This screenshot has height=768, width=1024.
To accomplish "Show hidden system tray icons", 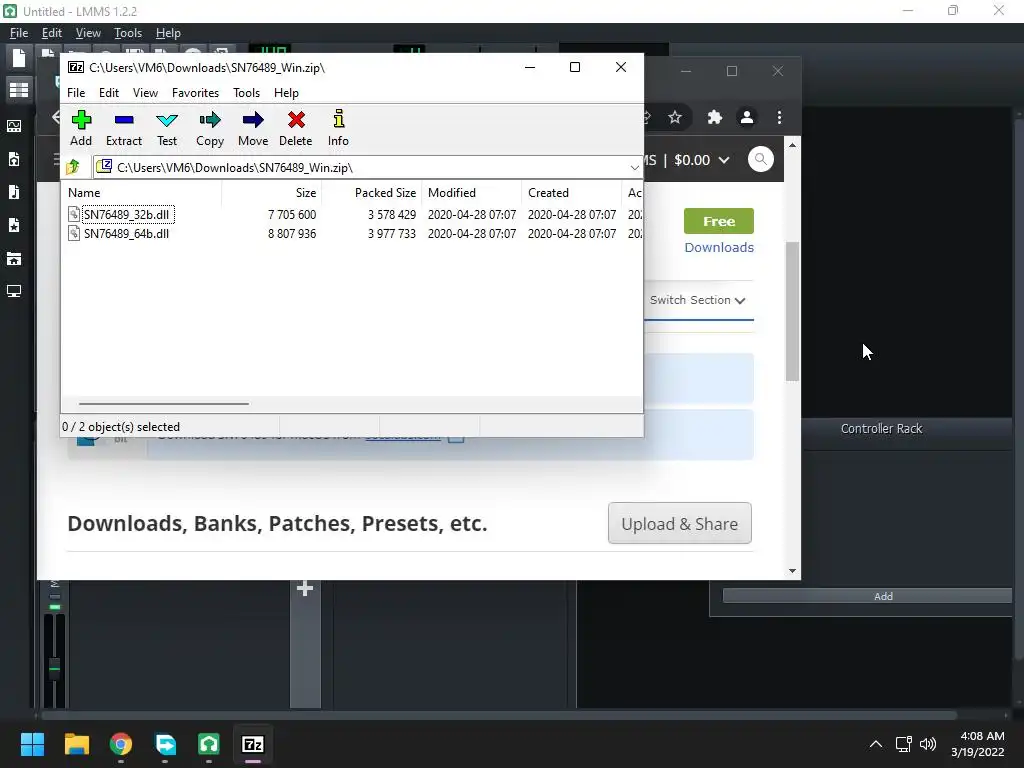I will (876, 744).
